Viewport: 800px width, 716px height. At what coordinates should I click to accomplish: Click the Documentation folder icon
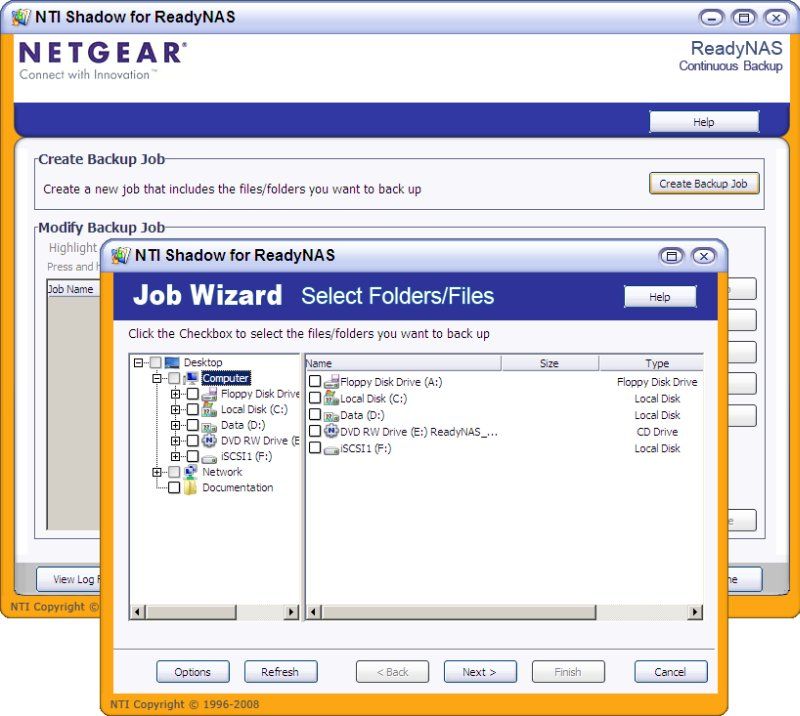pyautogui.click(x=191, y=487)
